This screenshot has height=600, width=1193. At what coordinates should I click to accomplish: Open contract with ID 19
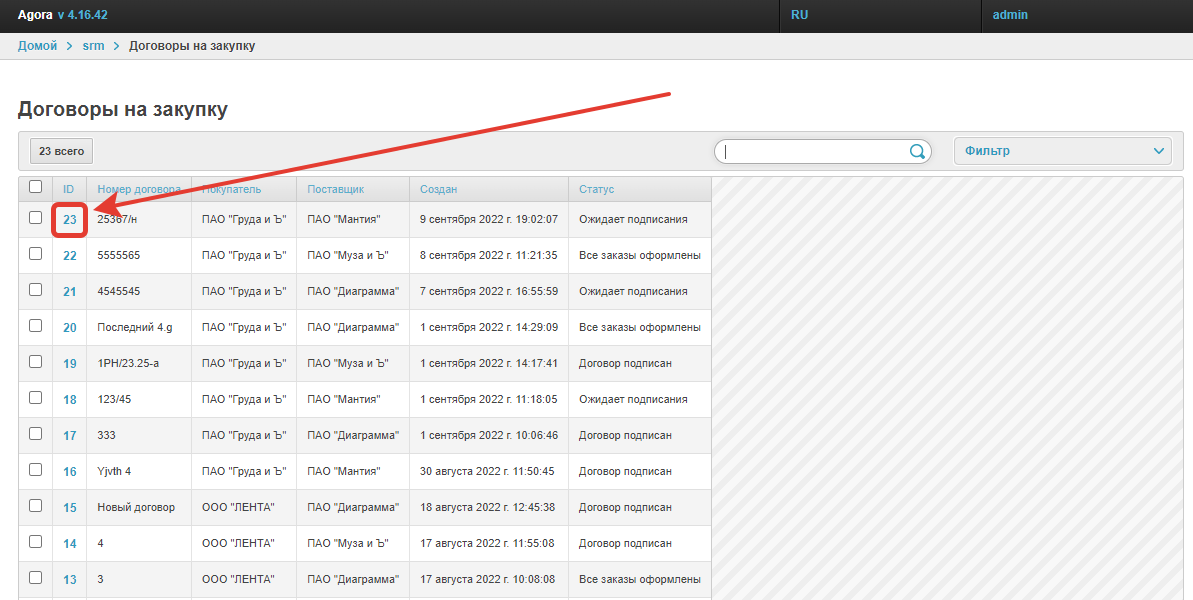point(70,364)
